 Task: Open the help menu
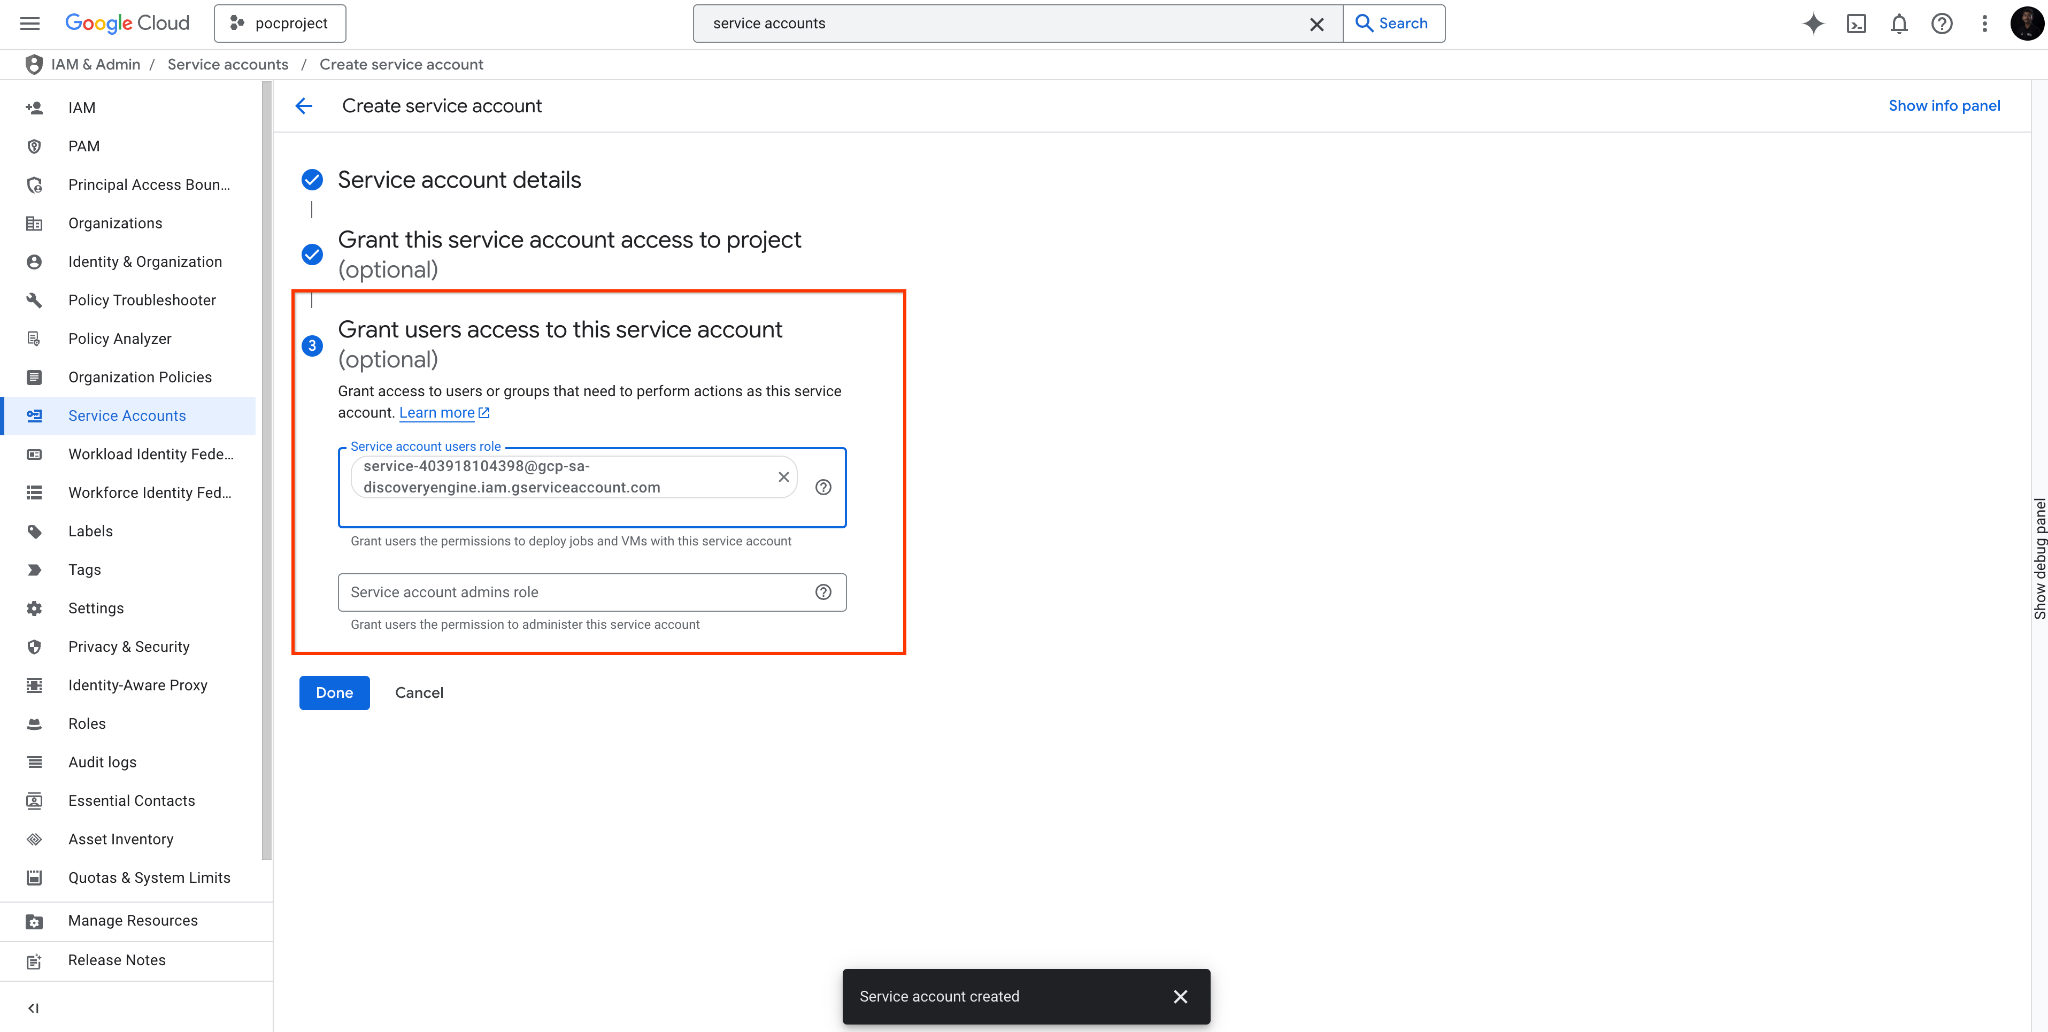(x=1942, y=23)
